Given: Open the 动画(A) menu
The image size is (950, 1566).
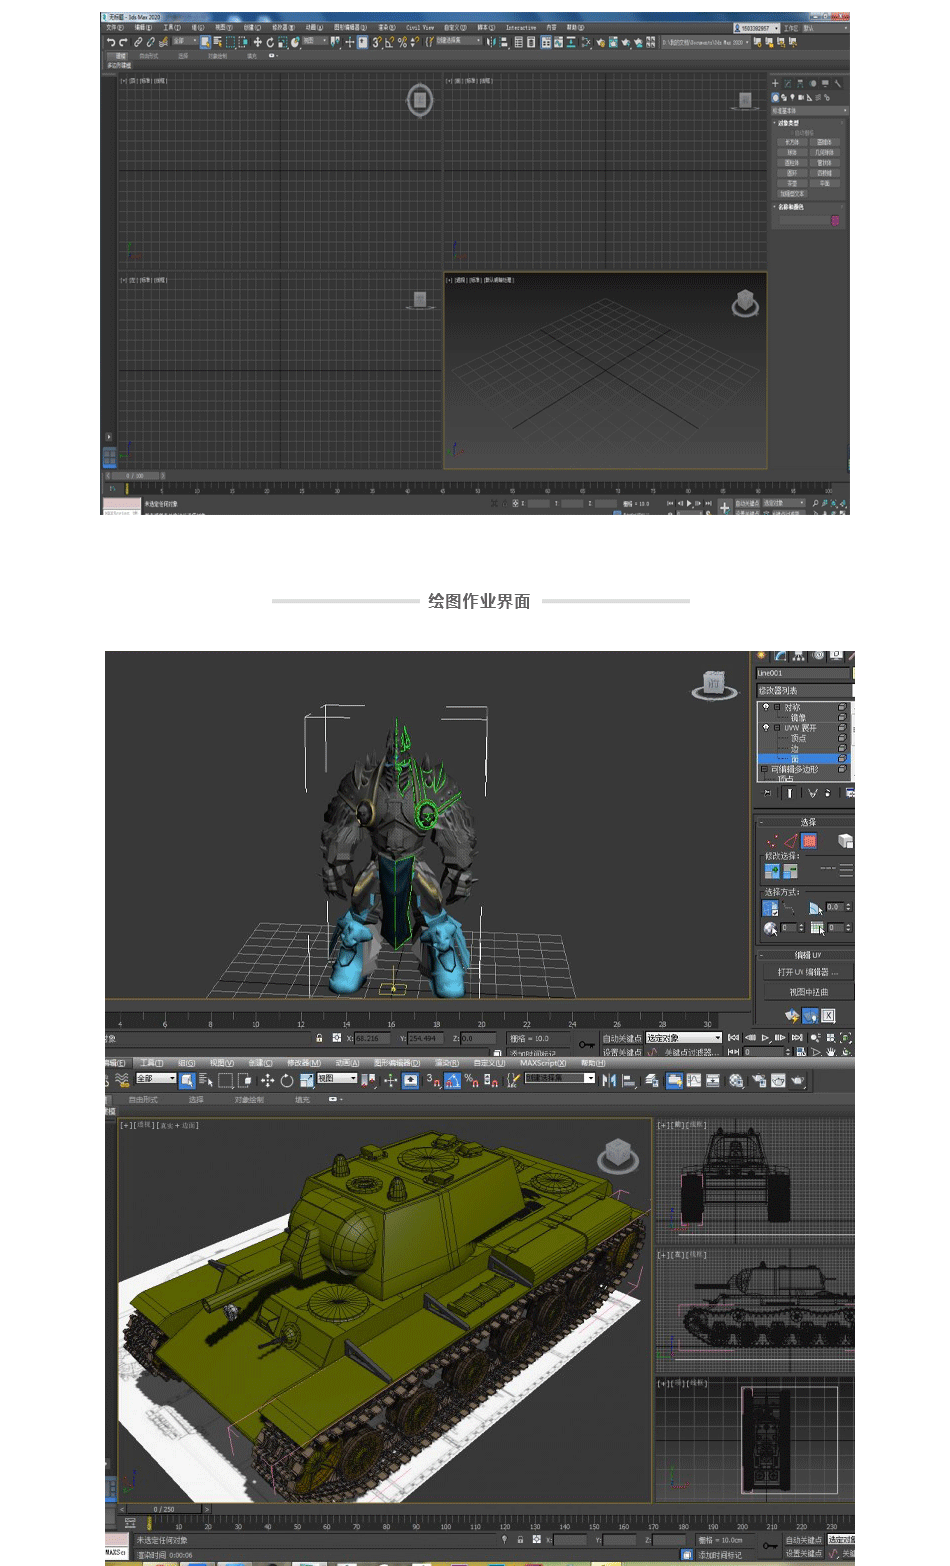Looking at the screenshot, I should click(x=346, y=1063).
